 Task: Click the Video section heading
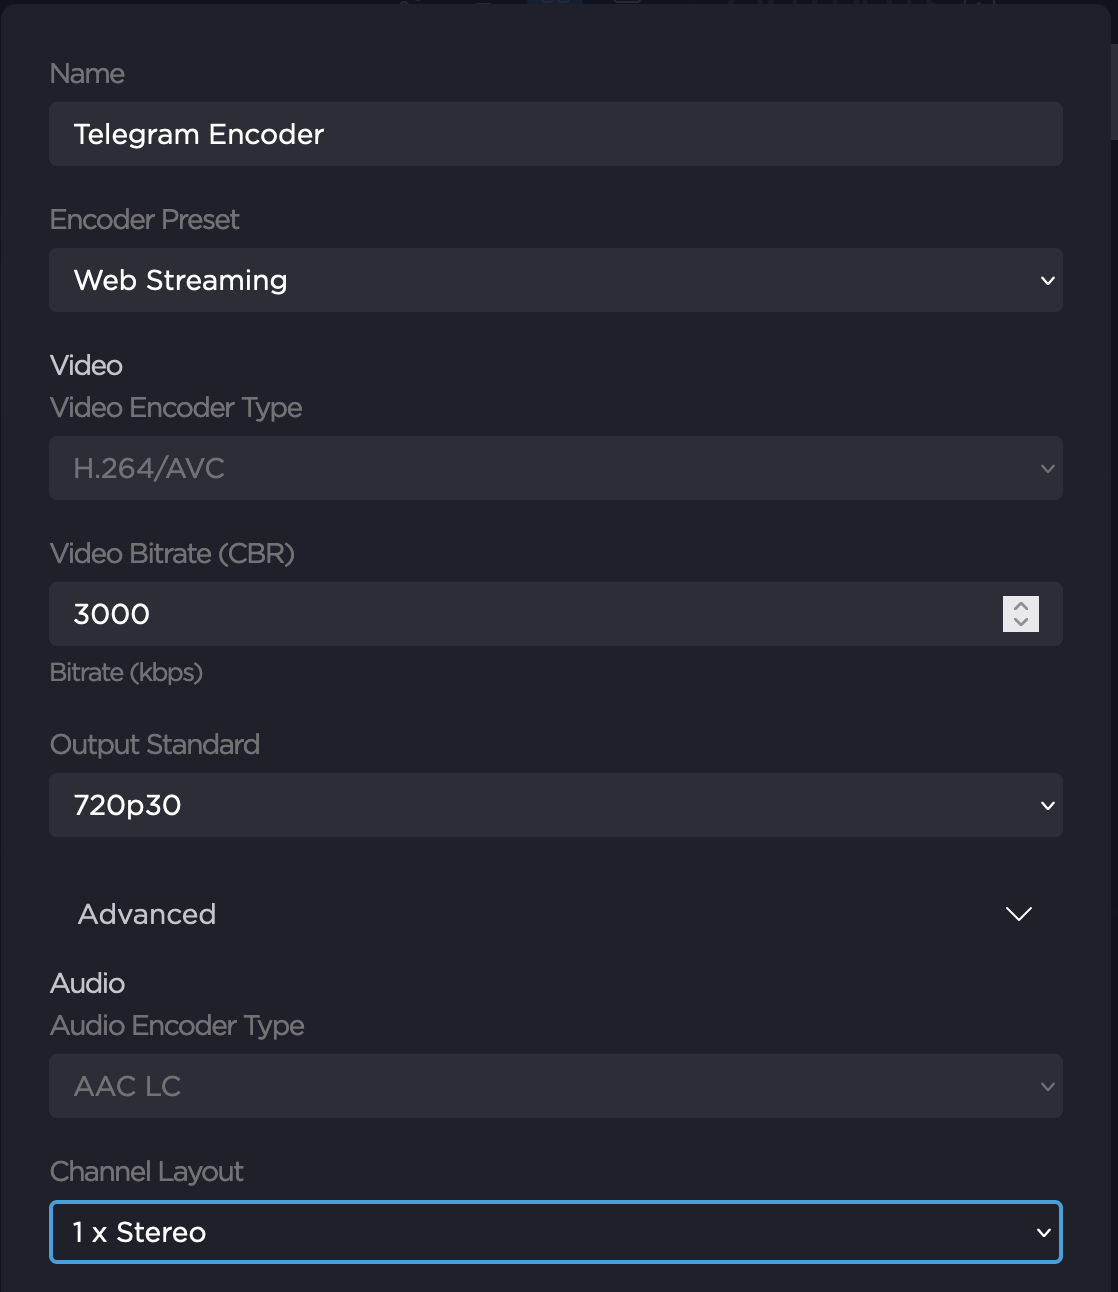pos(86,366)
